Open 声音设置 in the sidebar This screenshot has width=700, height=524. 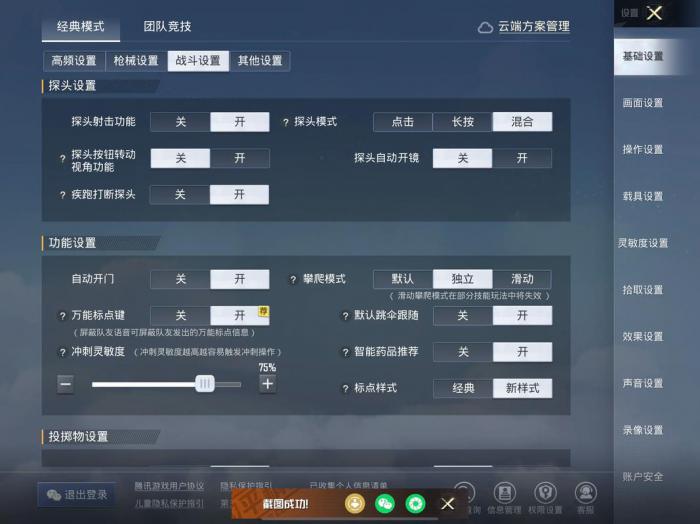click(x=643, y=383)
